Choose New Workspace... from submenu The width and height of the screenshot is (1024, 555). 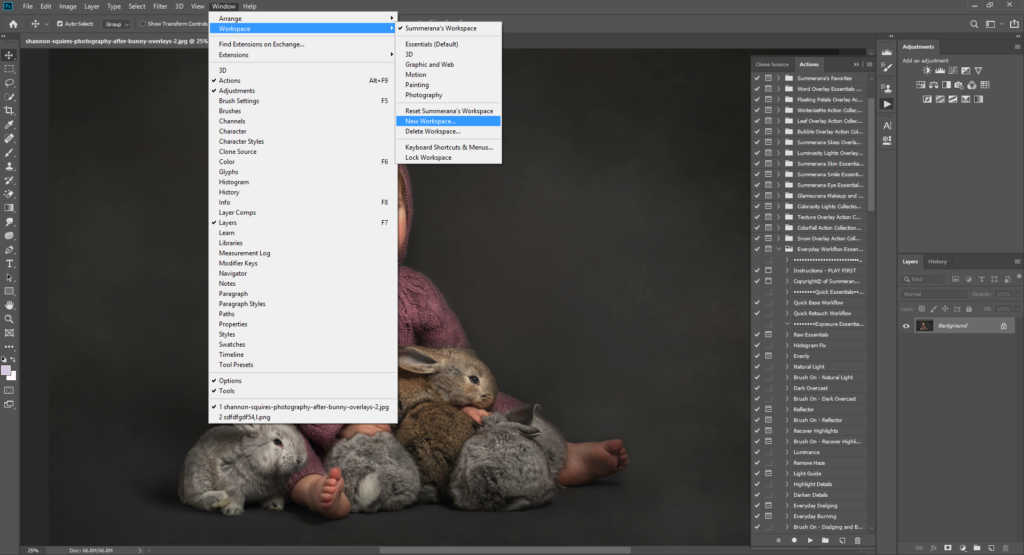point(448,121)
